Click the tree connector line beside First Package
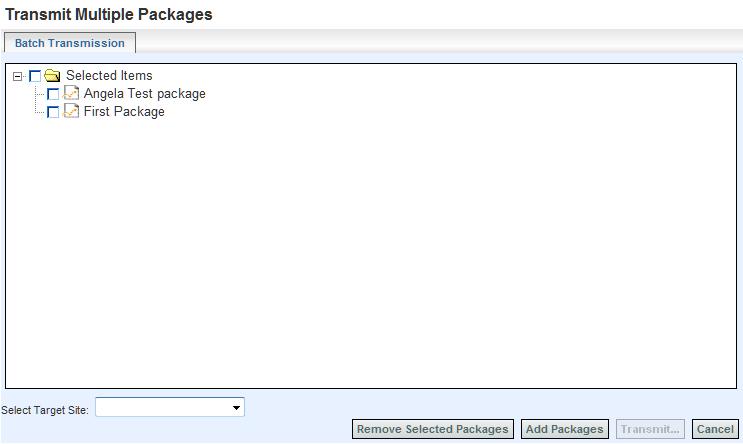This screenshot has height=444, width=743. [x=39, y=112]
